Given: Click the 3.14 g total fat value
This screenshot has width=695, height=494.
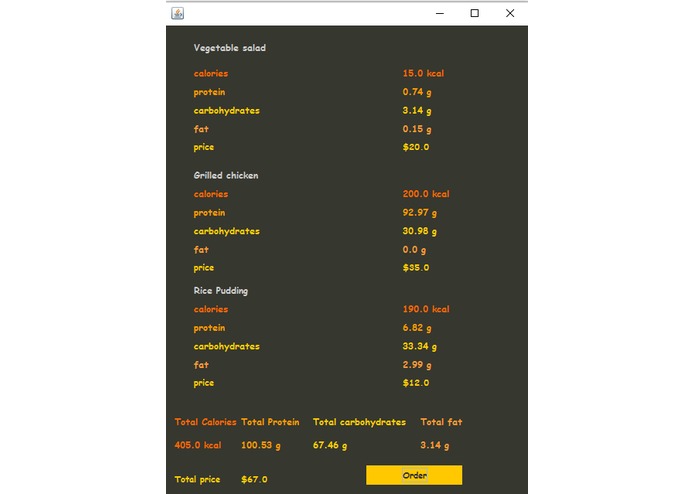Looking at the screenshot, I should coord(435,445).
